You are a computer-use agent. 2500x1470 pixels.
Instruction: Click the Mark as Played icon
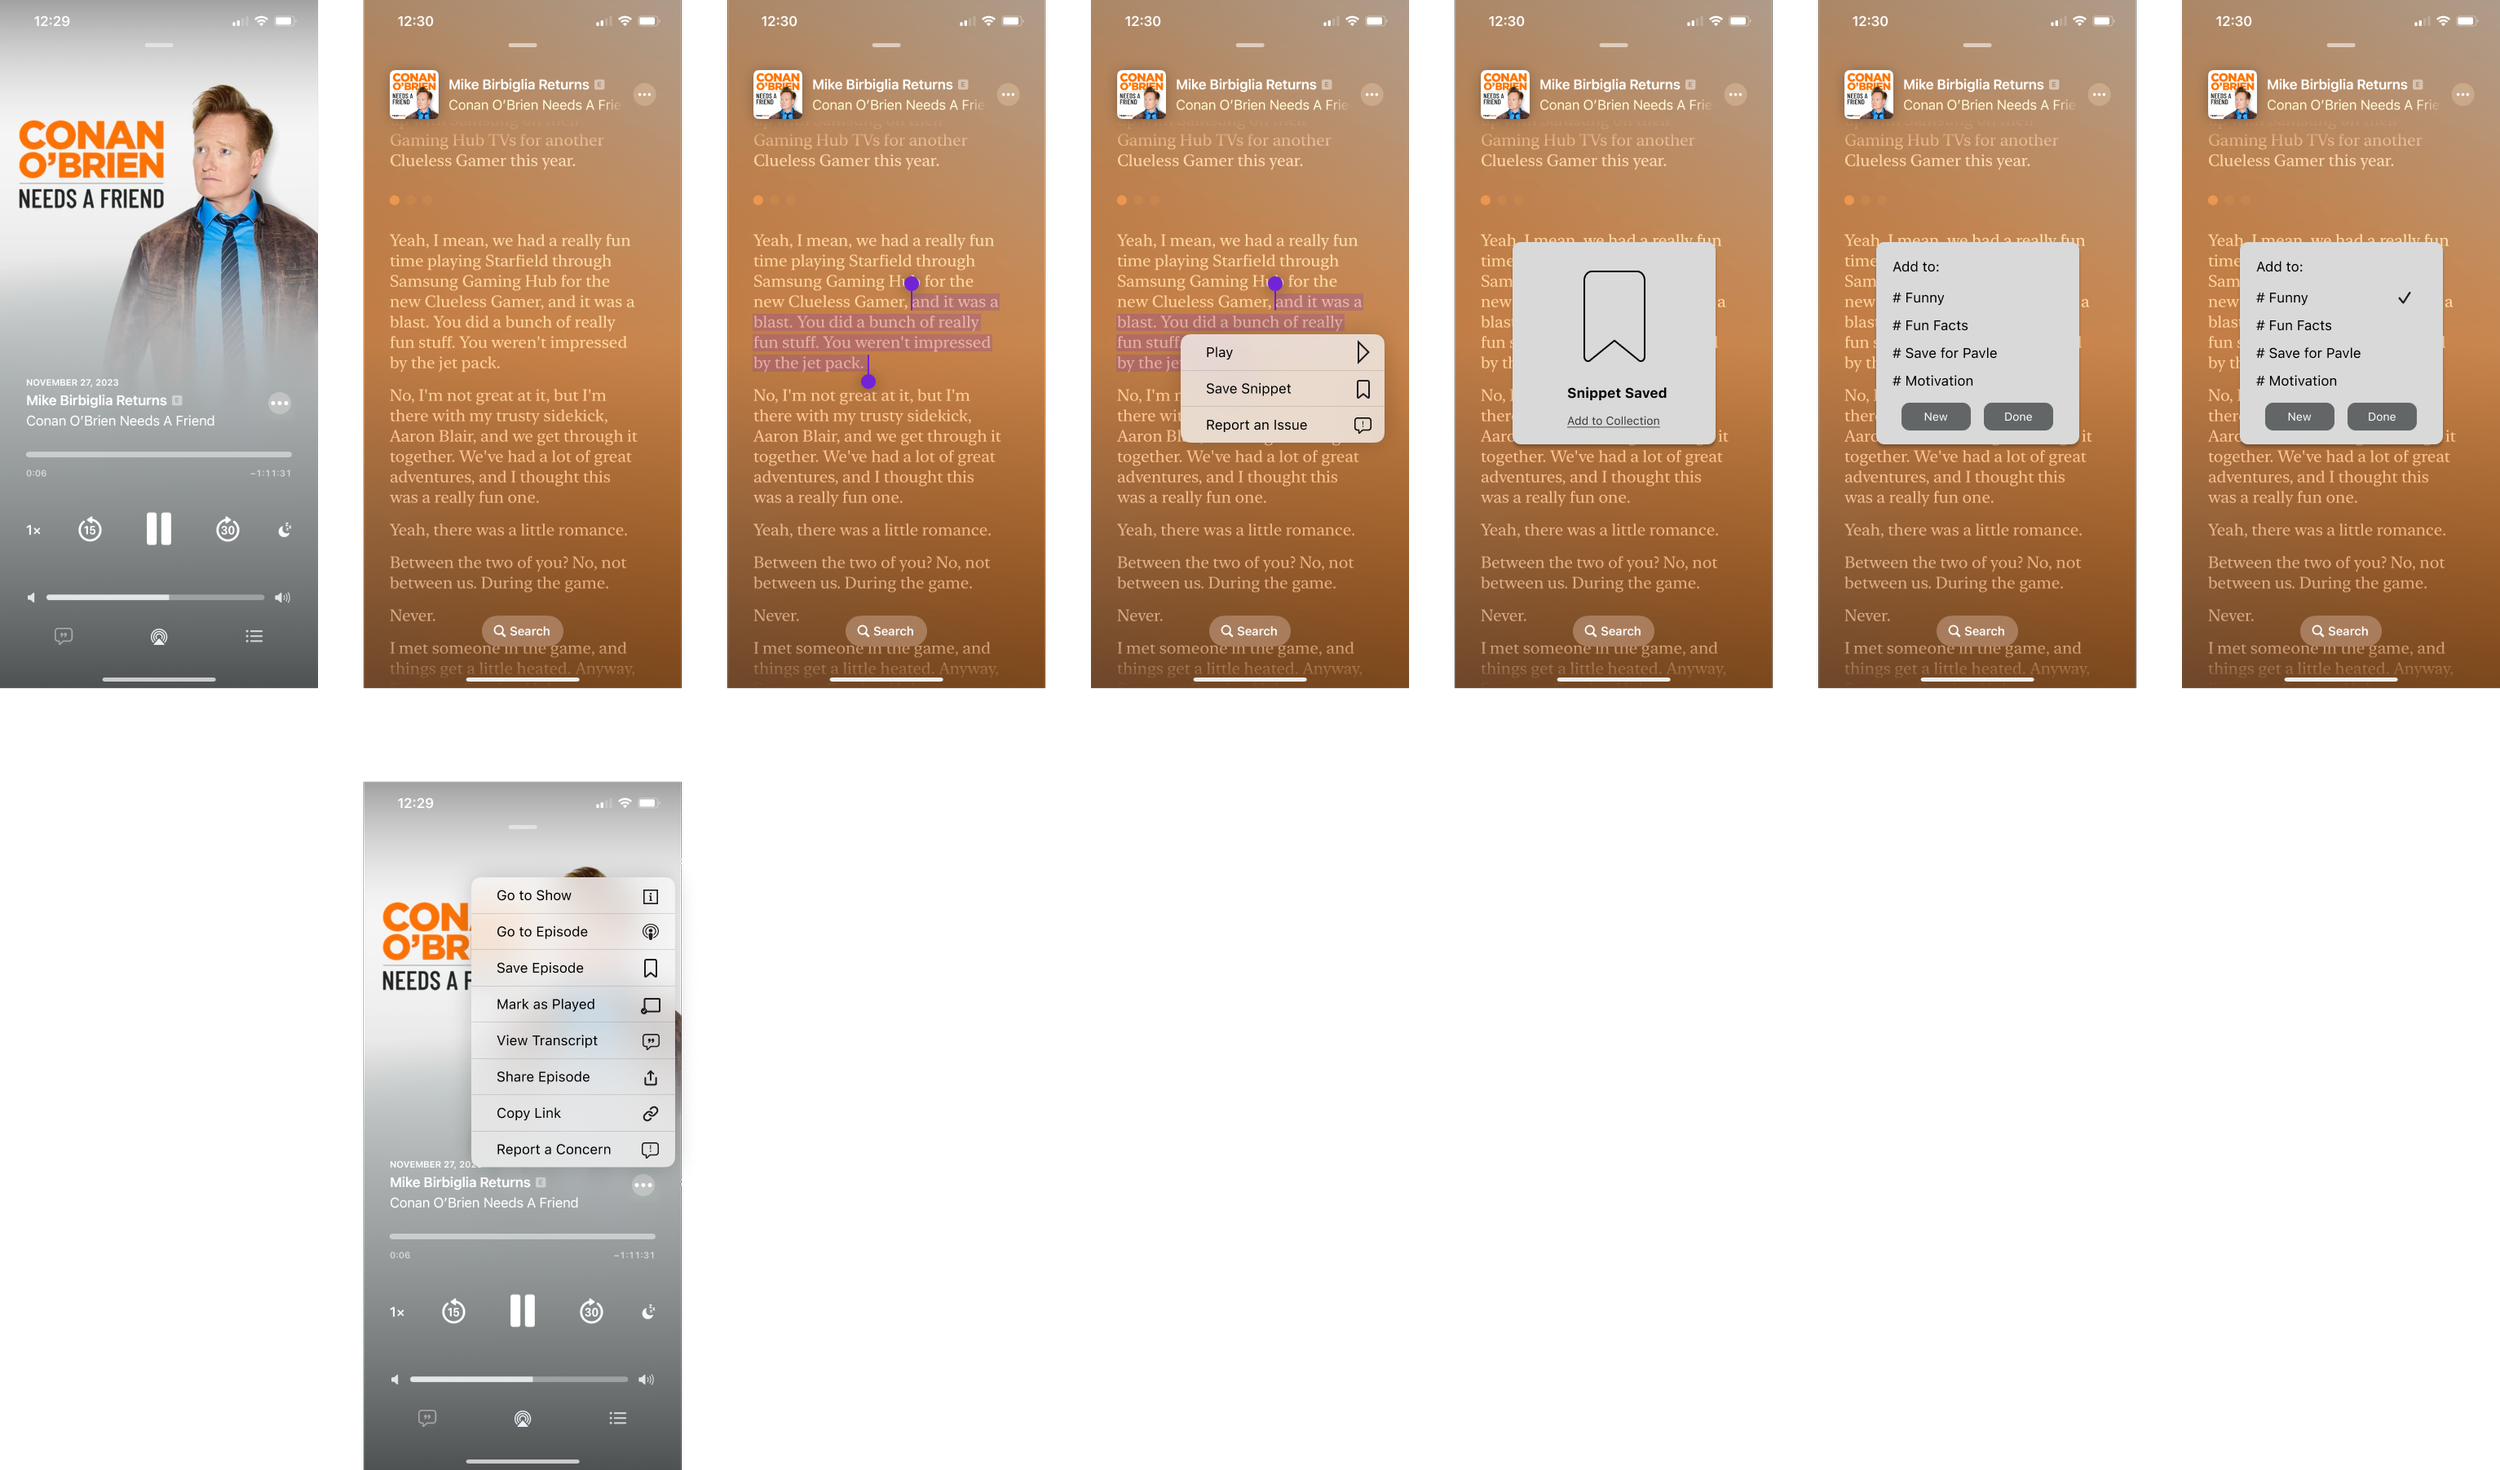pyautogui.click(x=650, y=1005)
